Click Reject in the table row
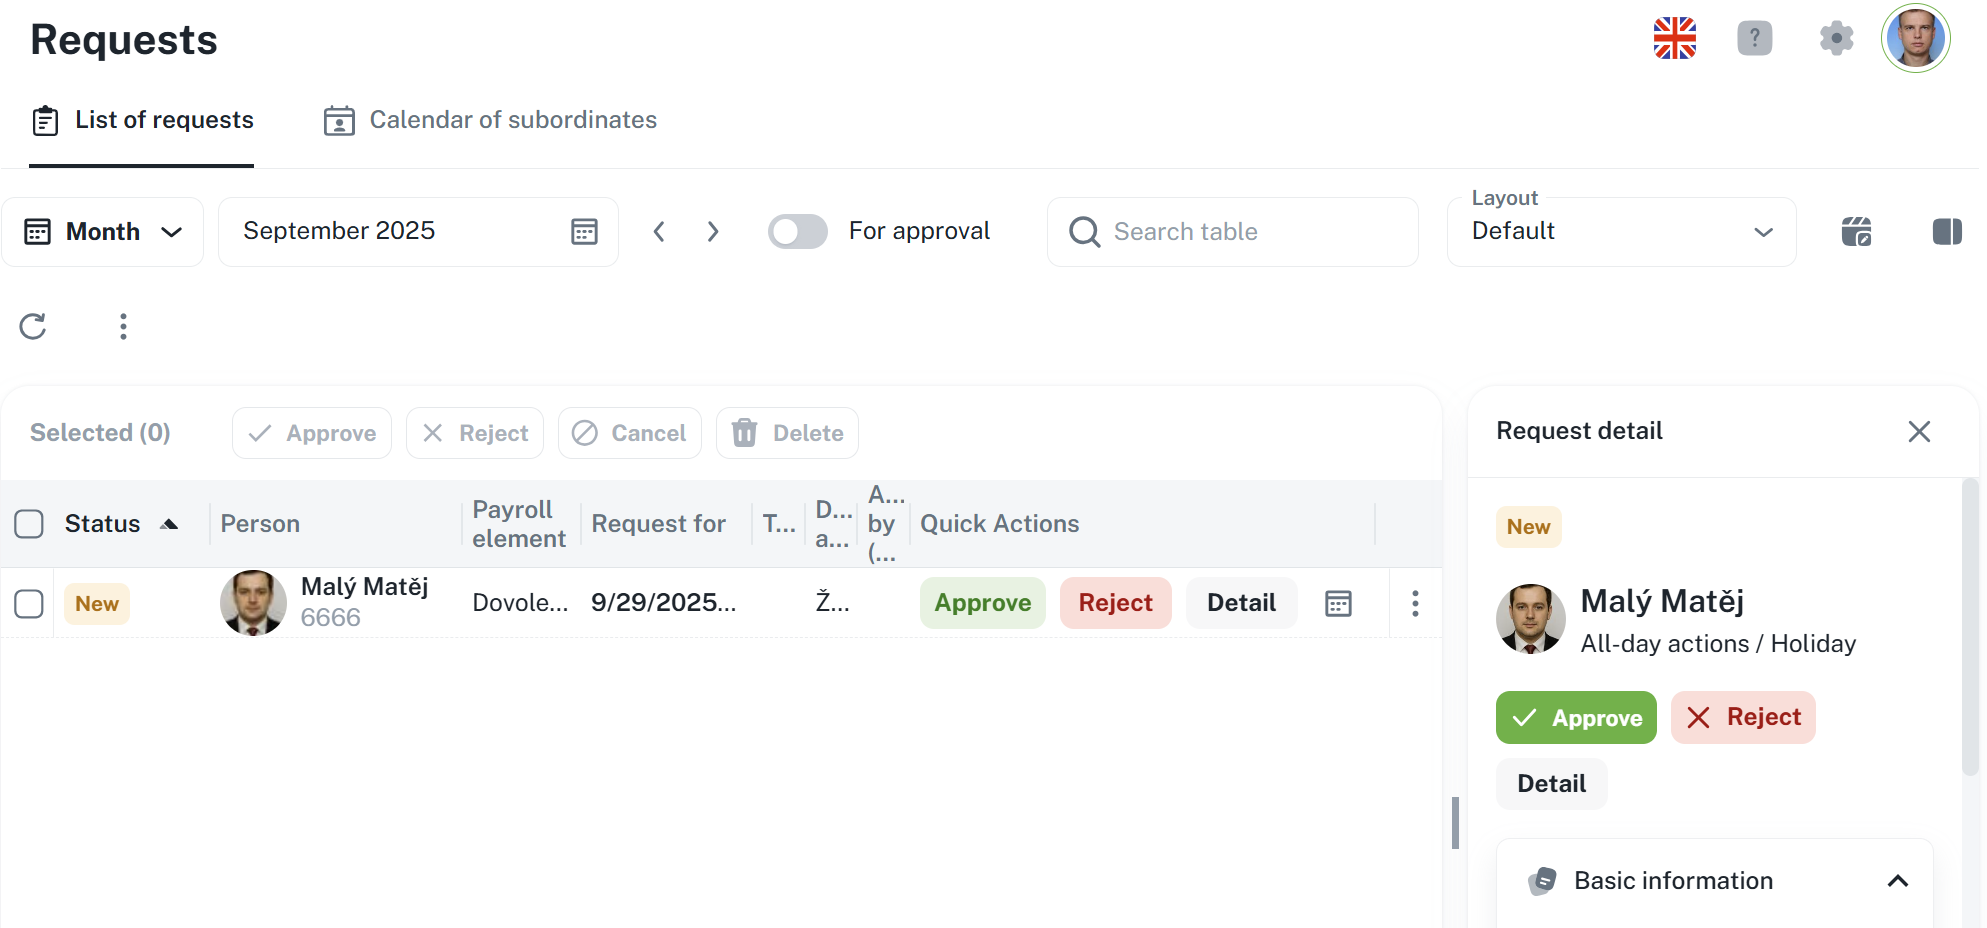Viewport: 1987px width, 928px height. click(x=1115, y=603)
